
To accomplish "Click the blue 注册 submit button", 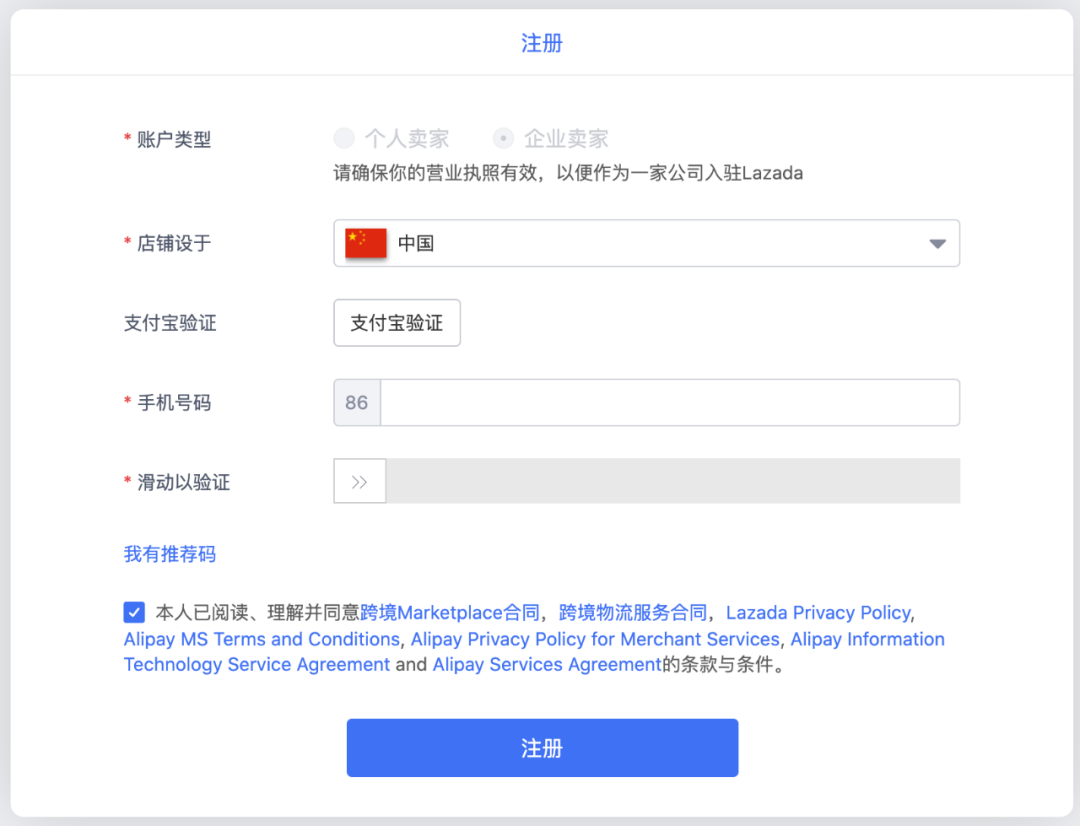I will (541, 747).
